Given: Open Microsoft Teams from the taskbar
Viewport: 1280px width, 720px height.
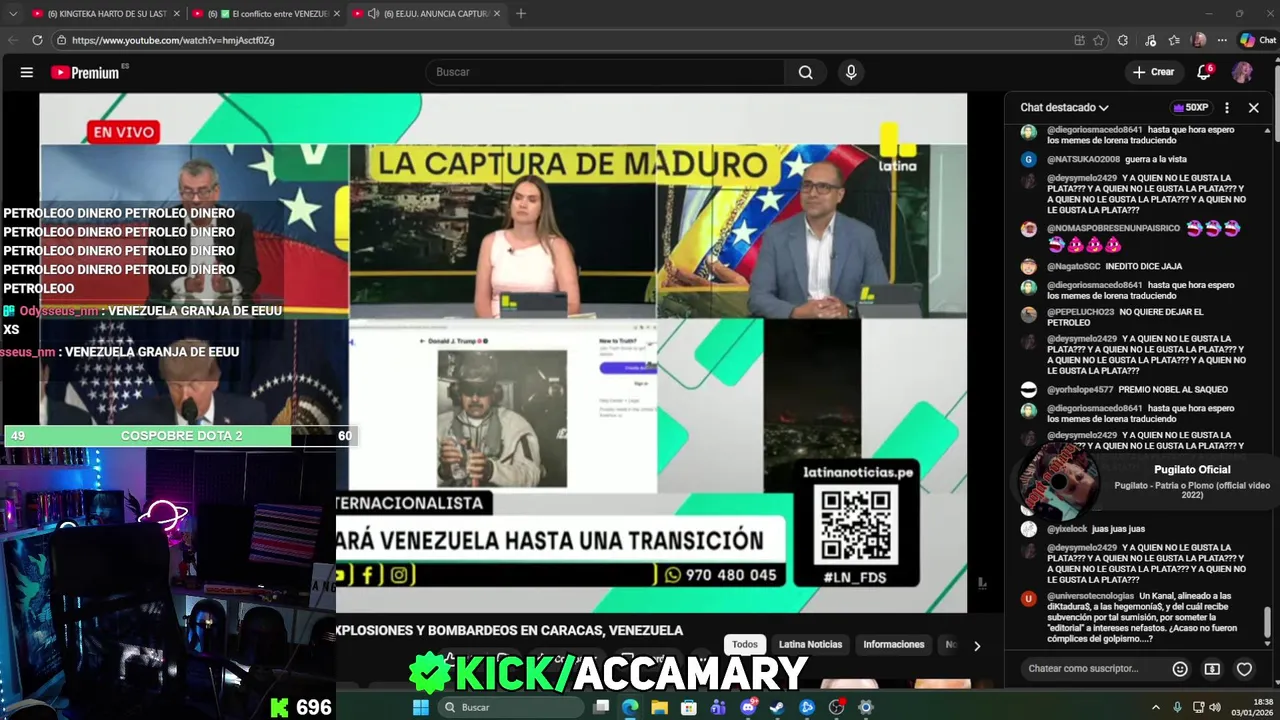Looking at the screenshot, I should tap(718, 707).
